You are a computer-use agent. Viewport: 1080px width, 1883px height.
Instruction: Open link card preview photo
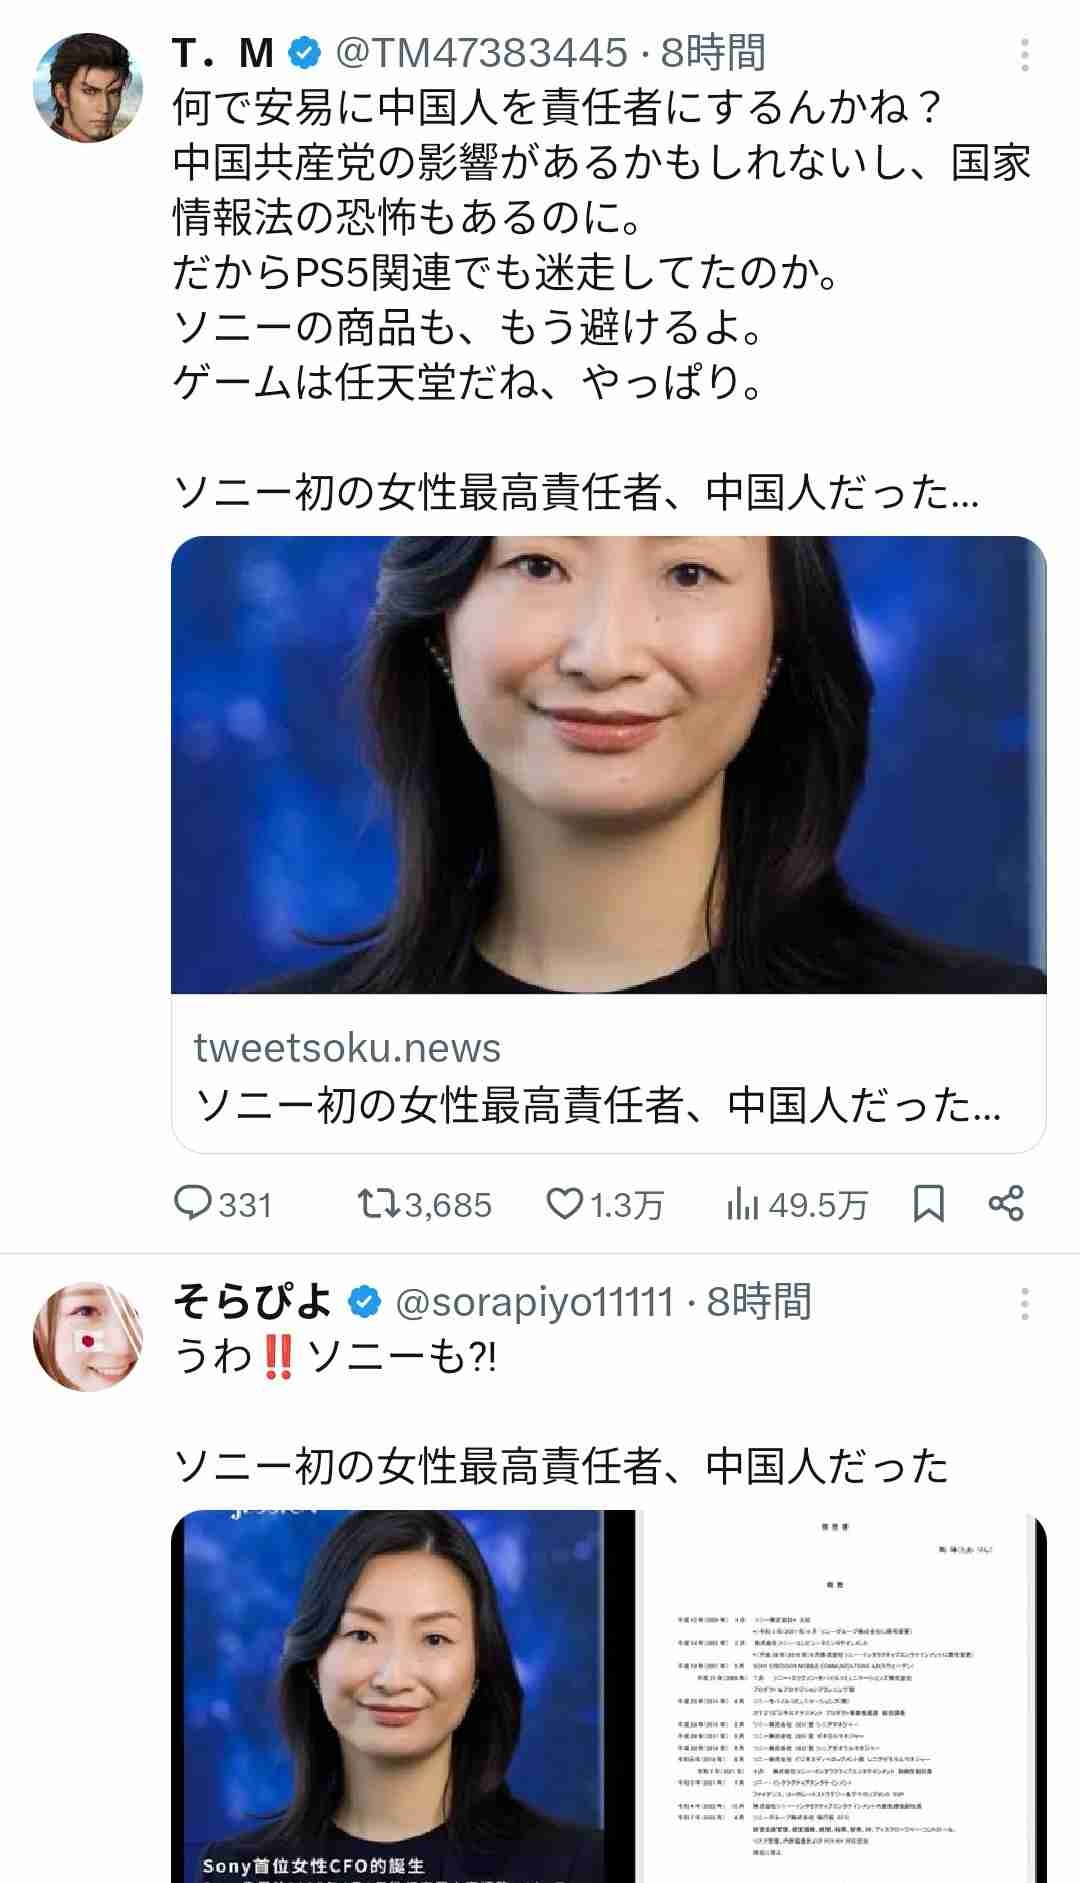pyautogui.click(x=609, y=765)
